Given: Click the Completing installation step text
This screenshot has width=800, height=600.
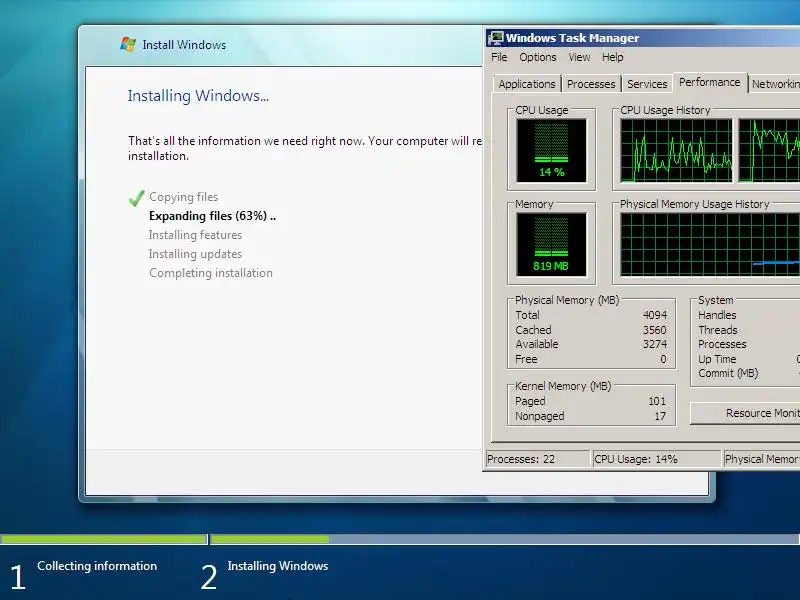Looking at the screenshot, I should click(211, 273).
